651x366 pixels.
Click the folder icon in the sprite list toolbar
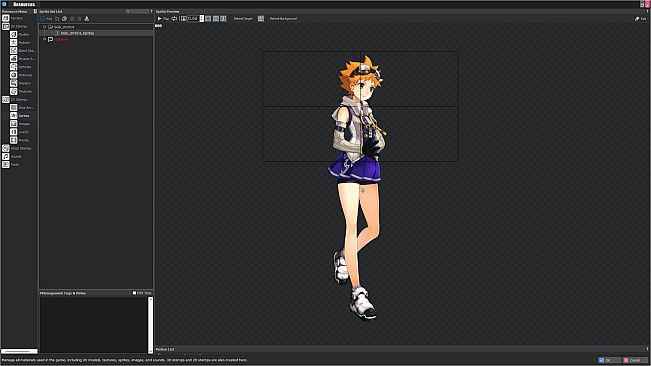tap(57, 19)
